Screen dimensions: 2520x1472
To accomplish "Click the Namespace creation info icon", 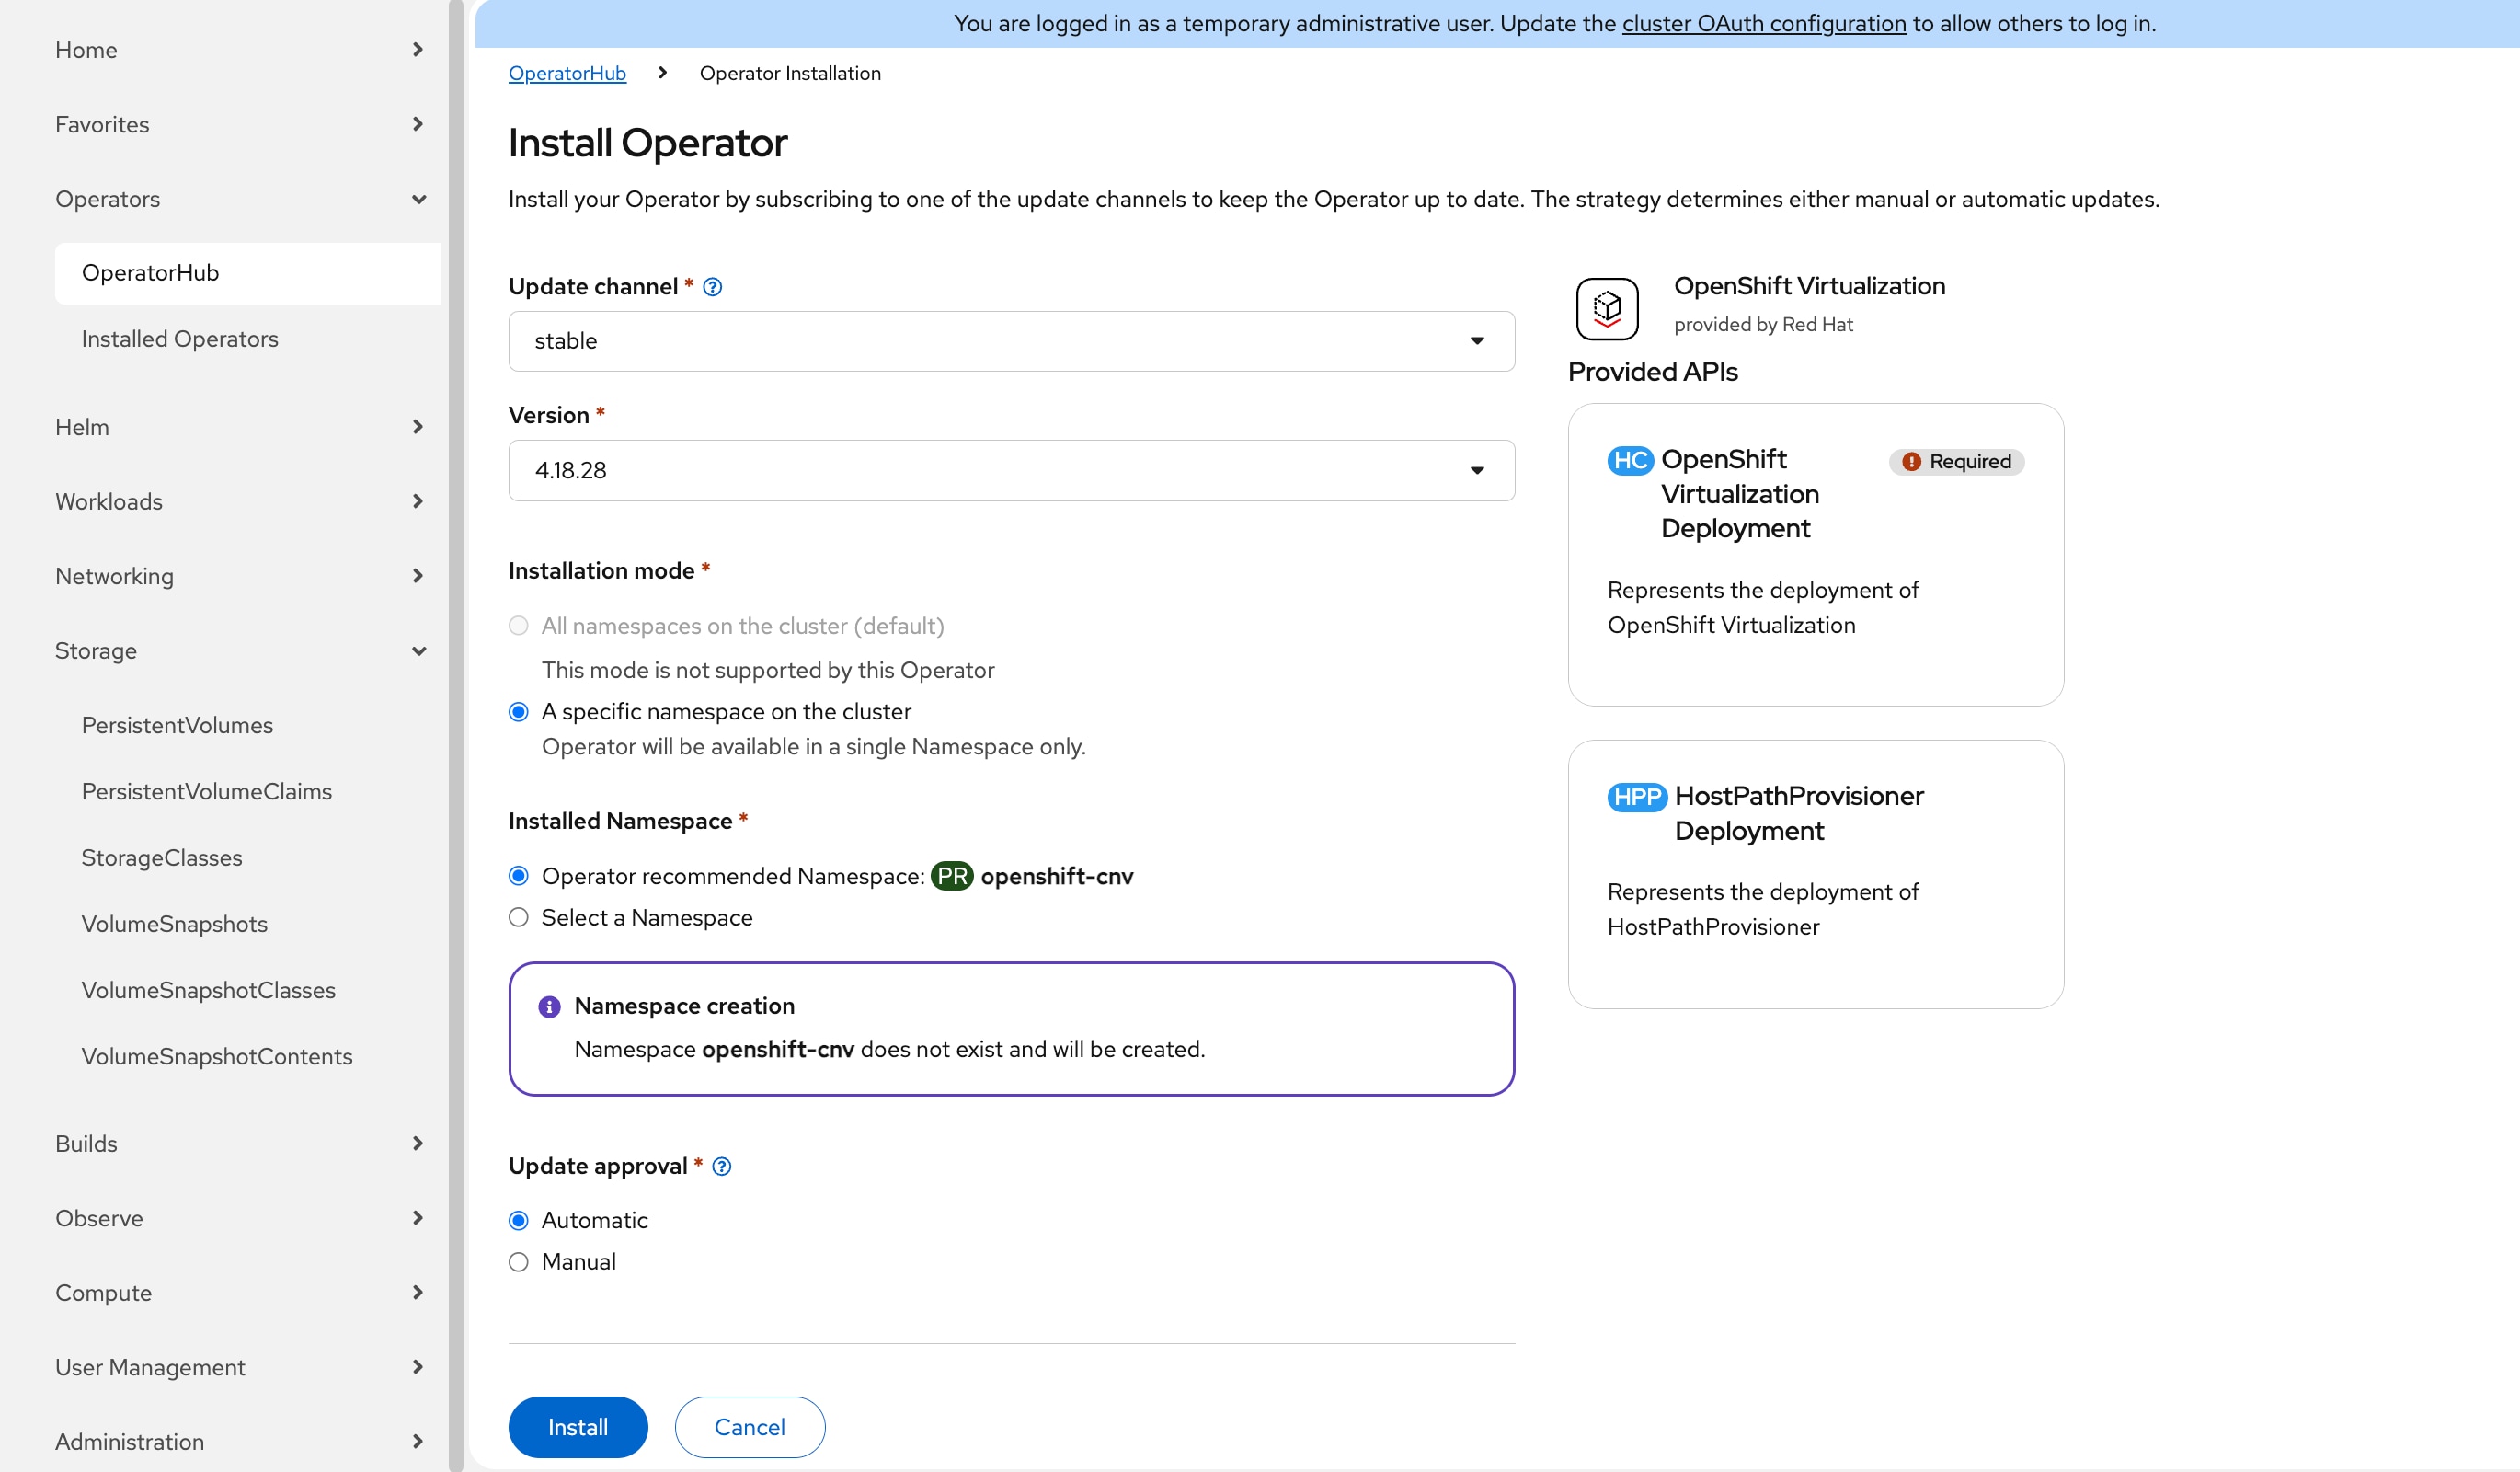I will point(549,1006).
